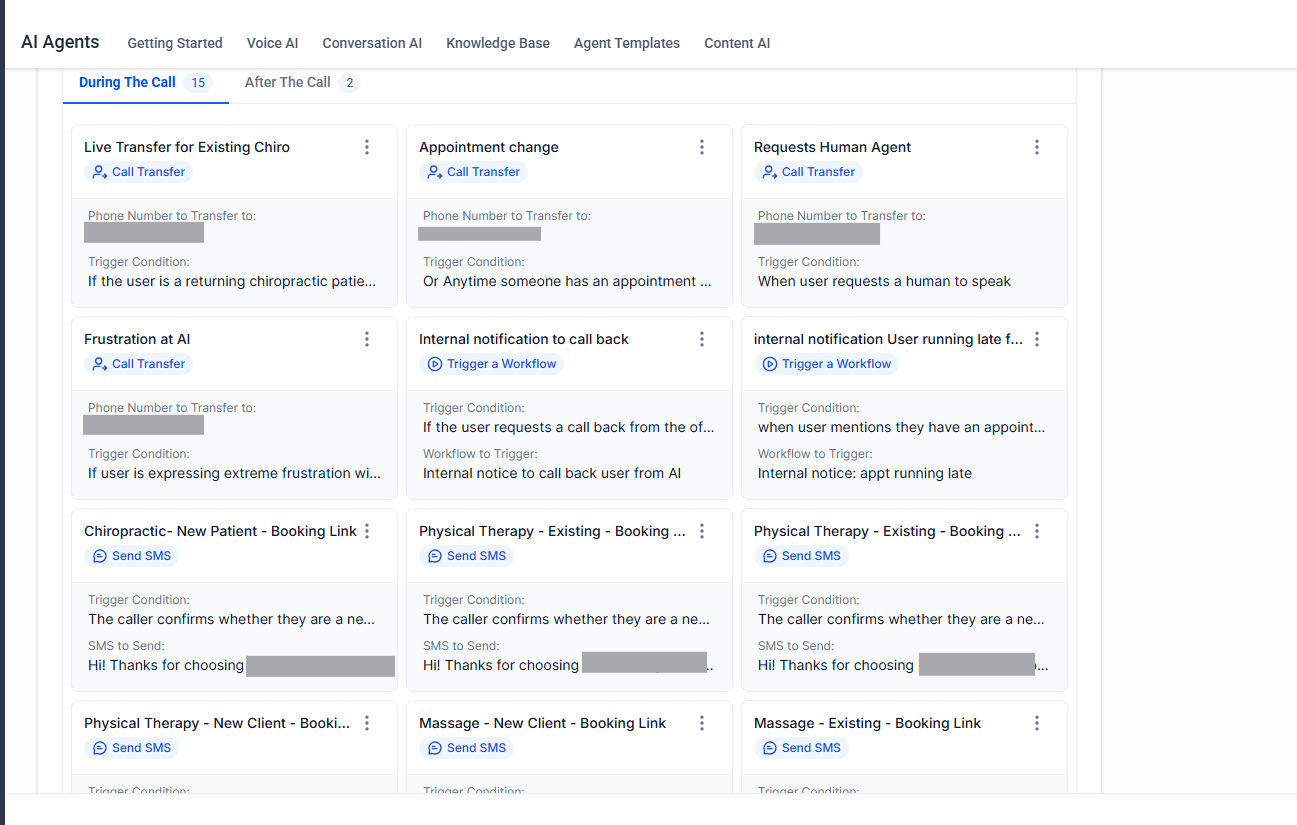Select Massage - New Client - Booking Link title

[543, 723]
